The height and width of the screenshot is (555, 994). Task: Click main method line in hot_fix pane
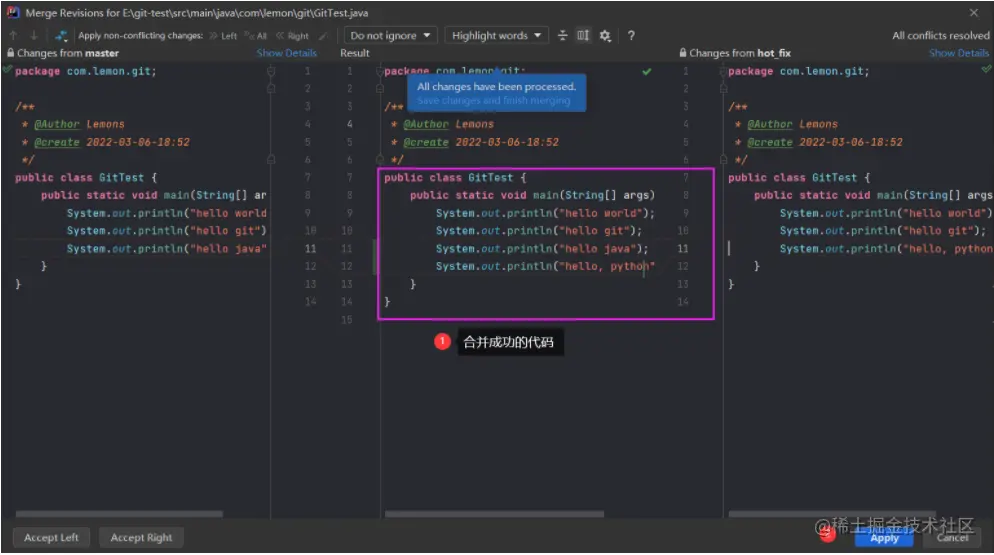[873, 195]
